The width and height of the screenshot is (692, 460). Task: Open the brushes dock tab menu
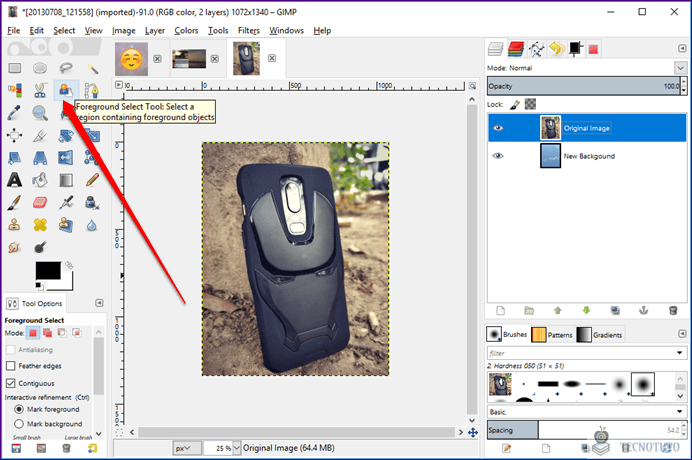pos(682,334)
